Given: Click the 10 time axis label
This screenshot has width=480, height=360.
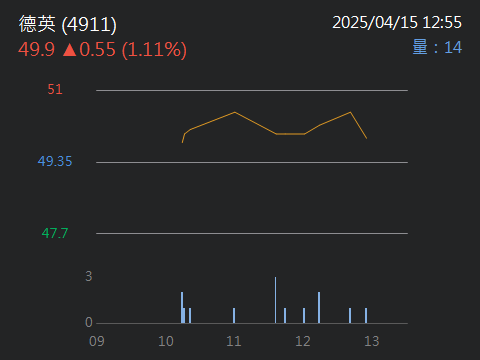Looking at the screenshot, I should (166, 341).
